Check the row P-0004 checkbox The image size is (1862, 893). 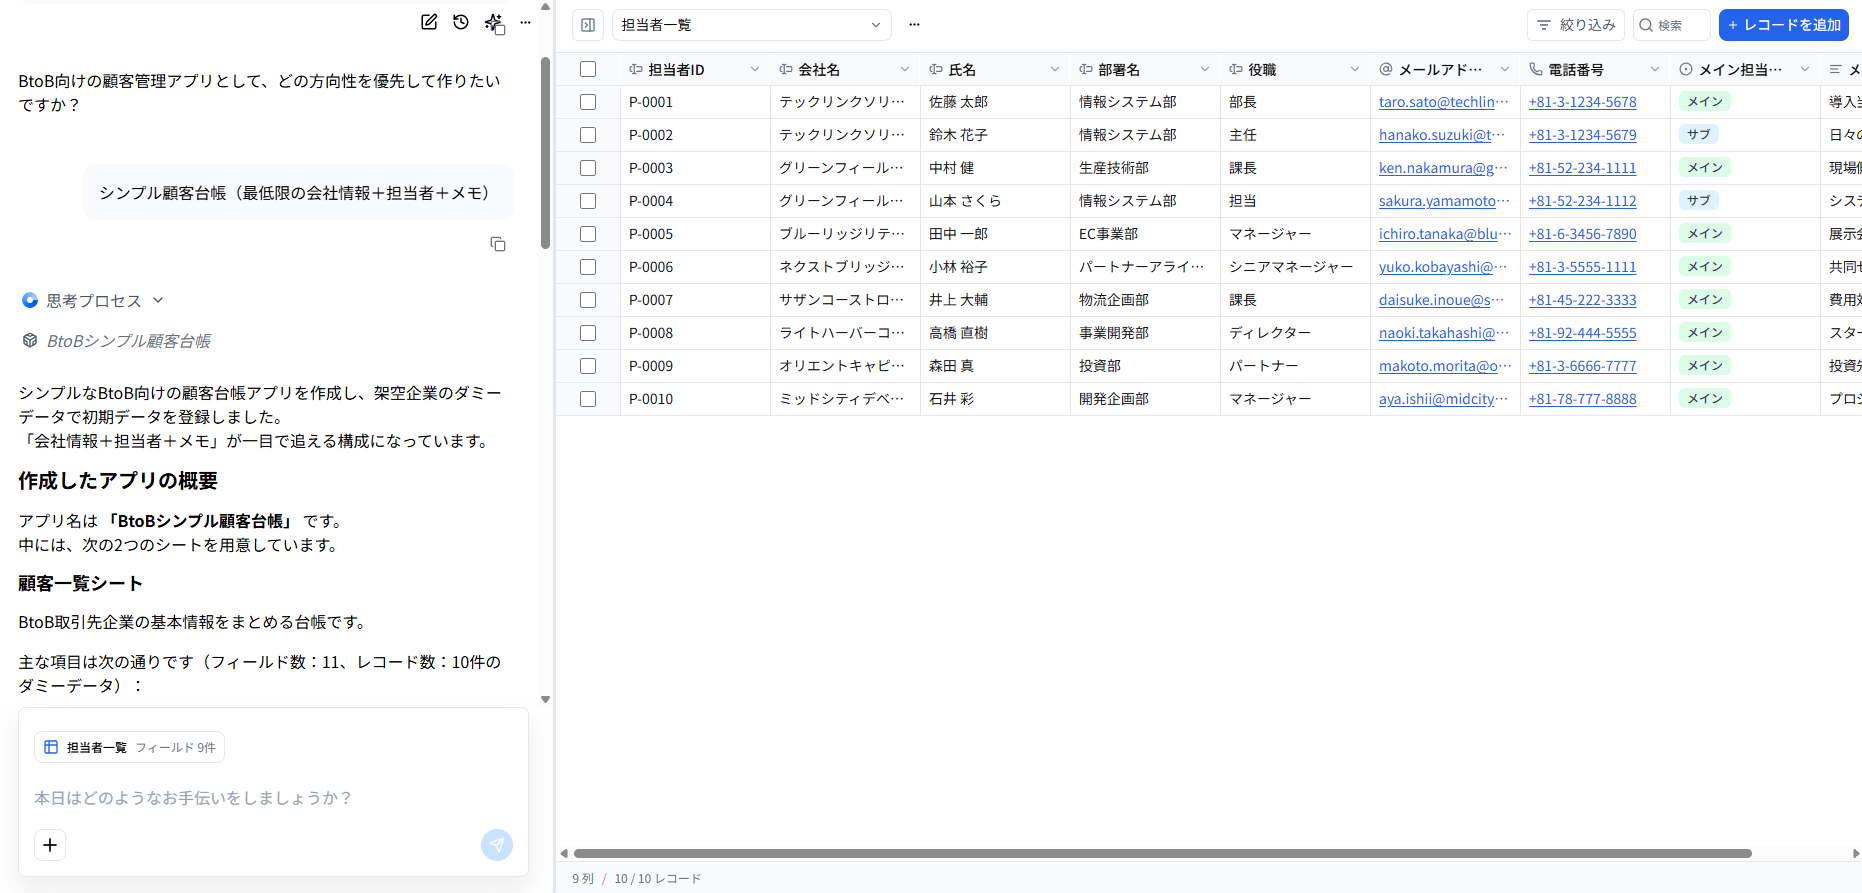[x=588, y=201]
